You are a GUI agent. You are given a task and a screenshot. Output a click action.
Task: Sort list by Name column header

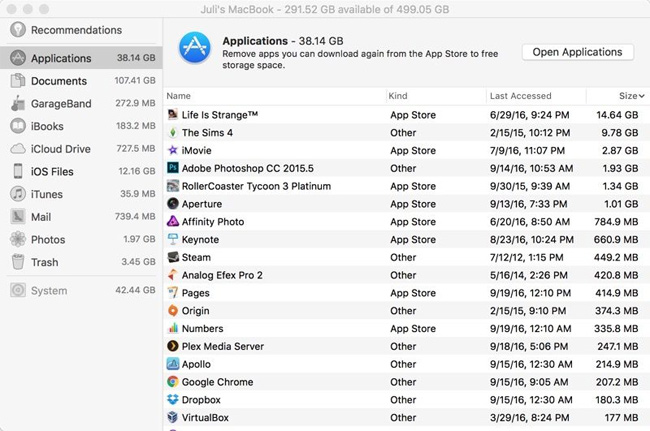tap(179, 96)
